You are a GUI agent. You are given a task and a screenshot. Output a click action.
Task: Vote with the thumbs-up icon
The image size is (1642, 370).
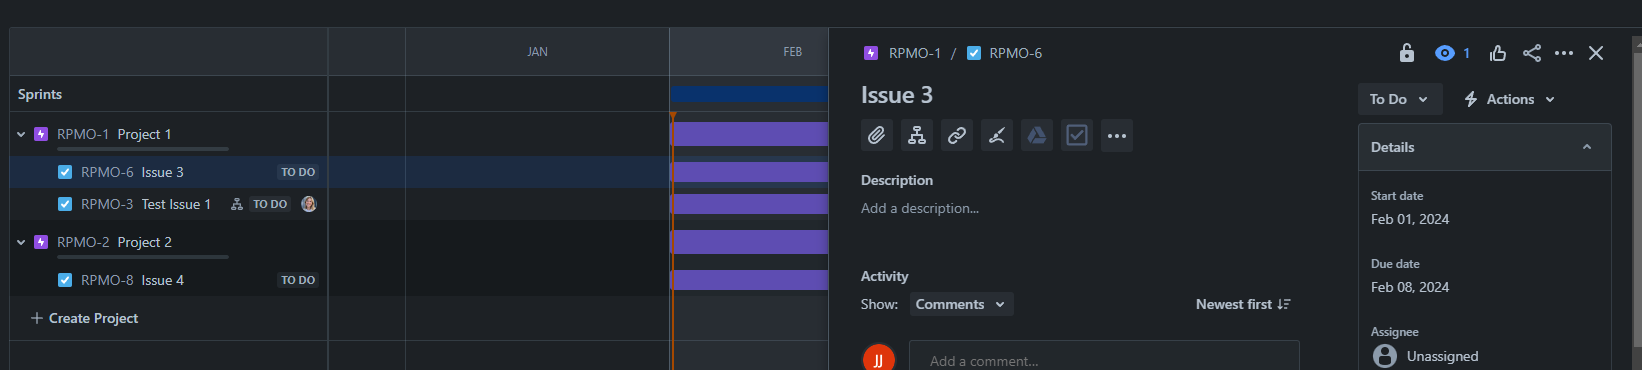[1498, 53]
